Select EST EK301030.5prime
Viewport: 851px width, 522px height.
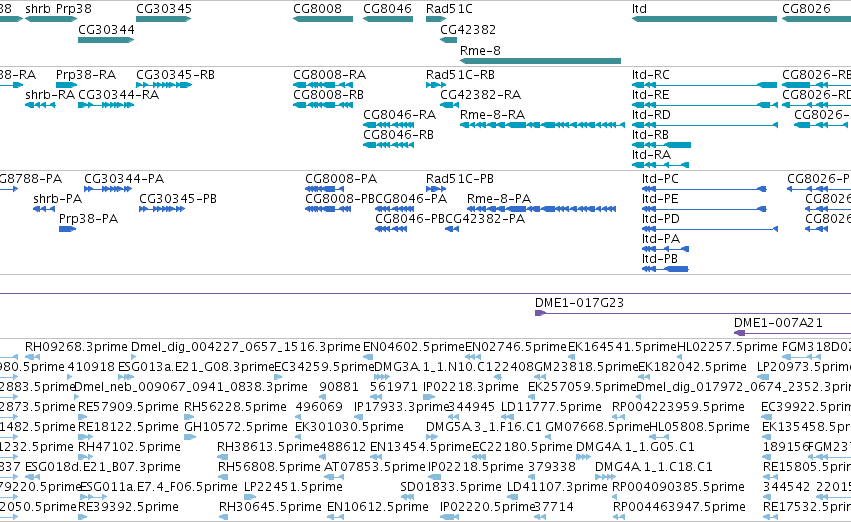[x=299, y=437]
